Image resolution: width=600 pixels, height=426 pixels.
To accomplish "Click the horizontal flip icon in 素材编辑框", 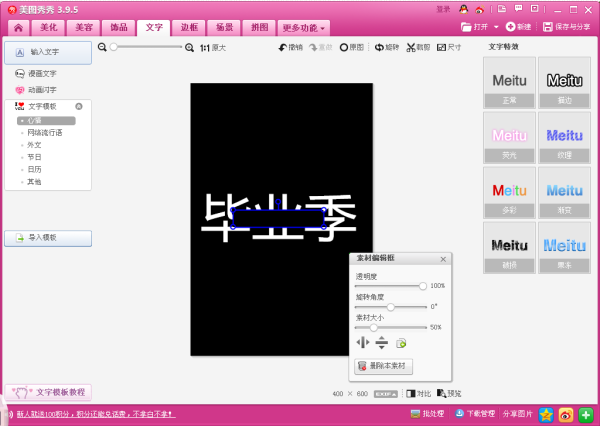I will [362, 343].
